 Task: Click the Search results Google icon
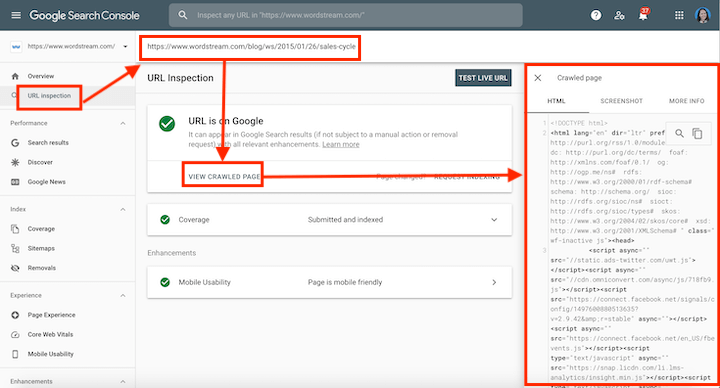pyautogui.click(x=15, y=143)
